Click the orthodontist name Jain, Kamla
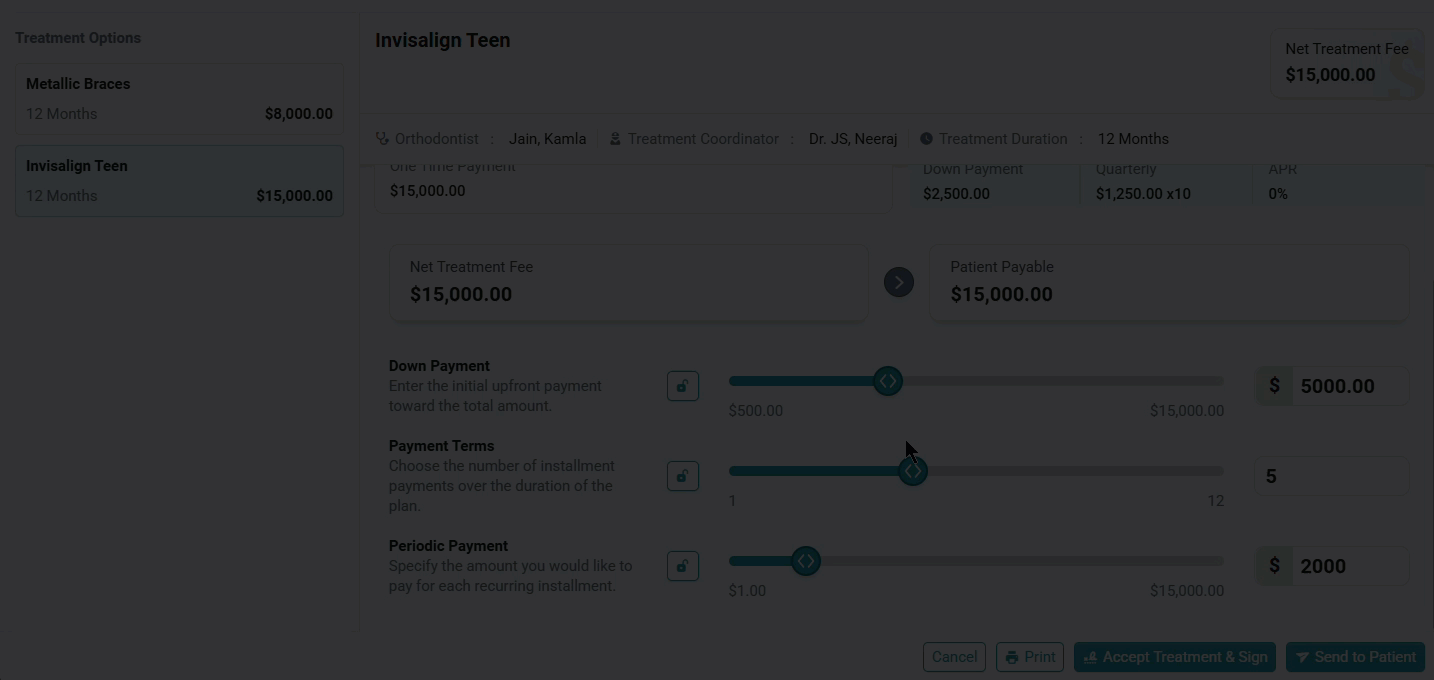 point(547,139)
